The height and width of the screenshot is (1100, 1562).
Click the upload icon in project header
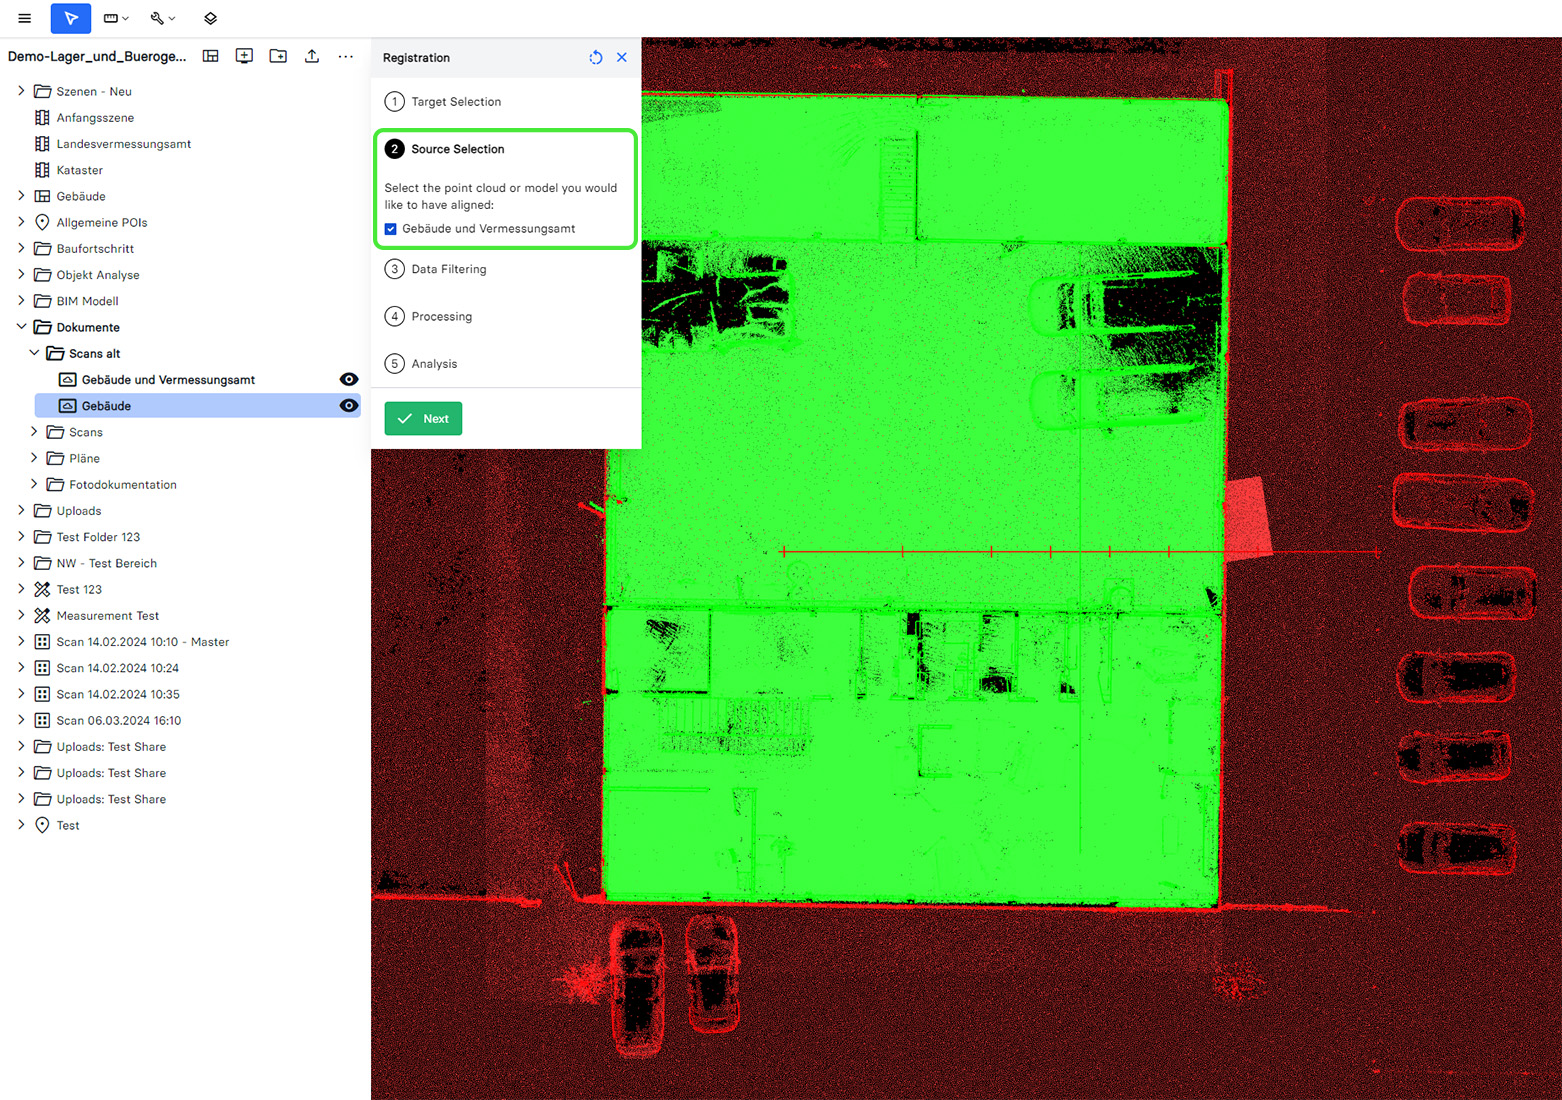pos(312,56)
